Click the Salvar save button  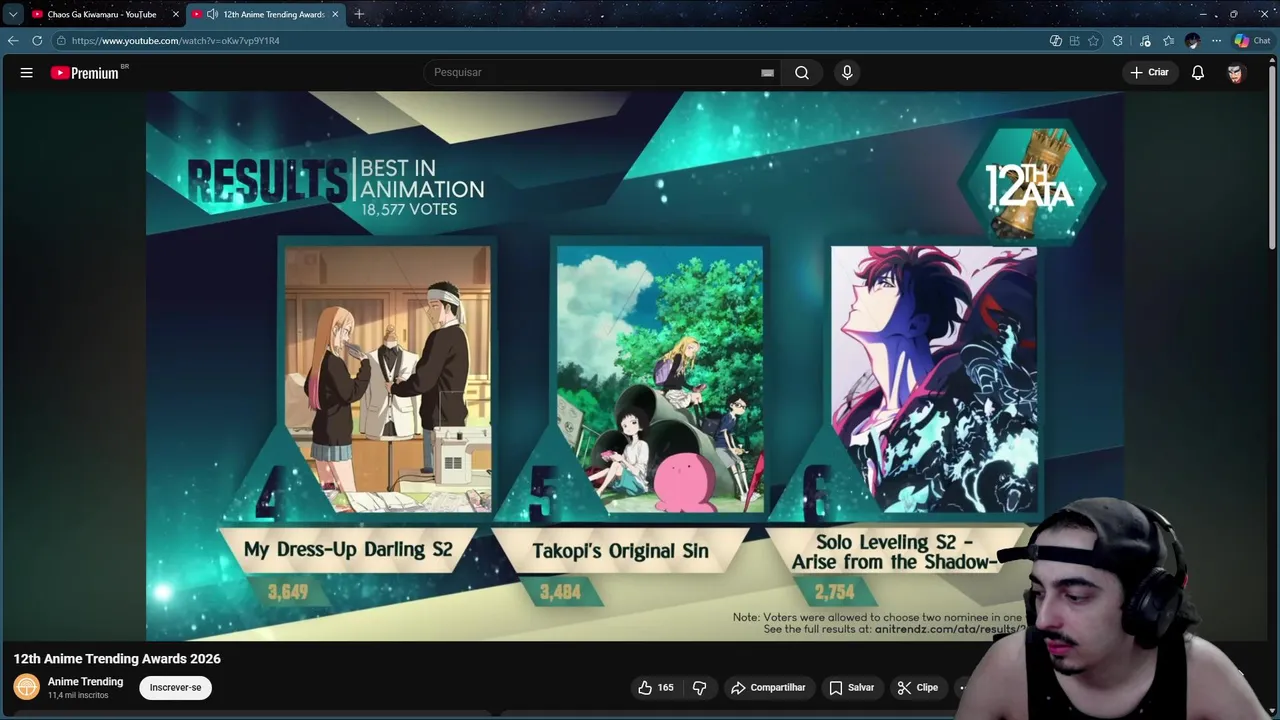click(851, 687)
